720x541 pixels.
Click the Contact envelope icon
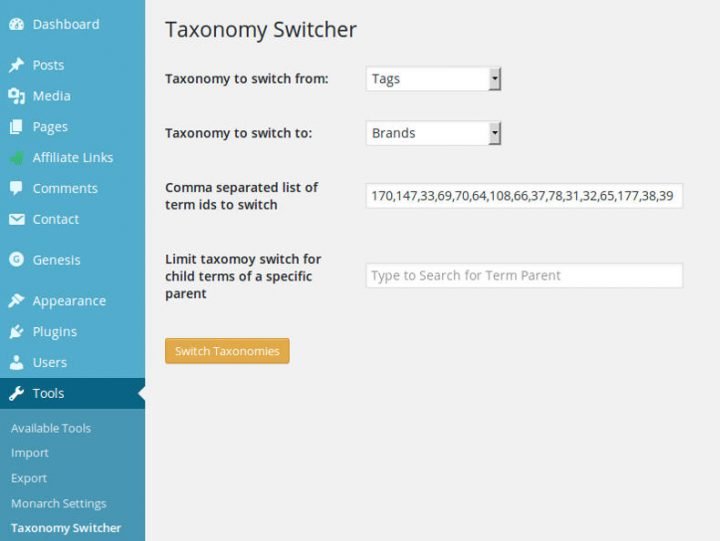pos(17,220)
